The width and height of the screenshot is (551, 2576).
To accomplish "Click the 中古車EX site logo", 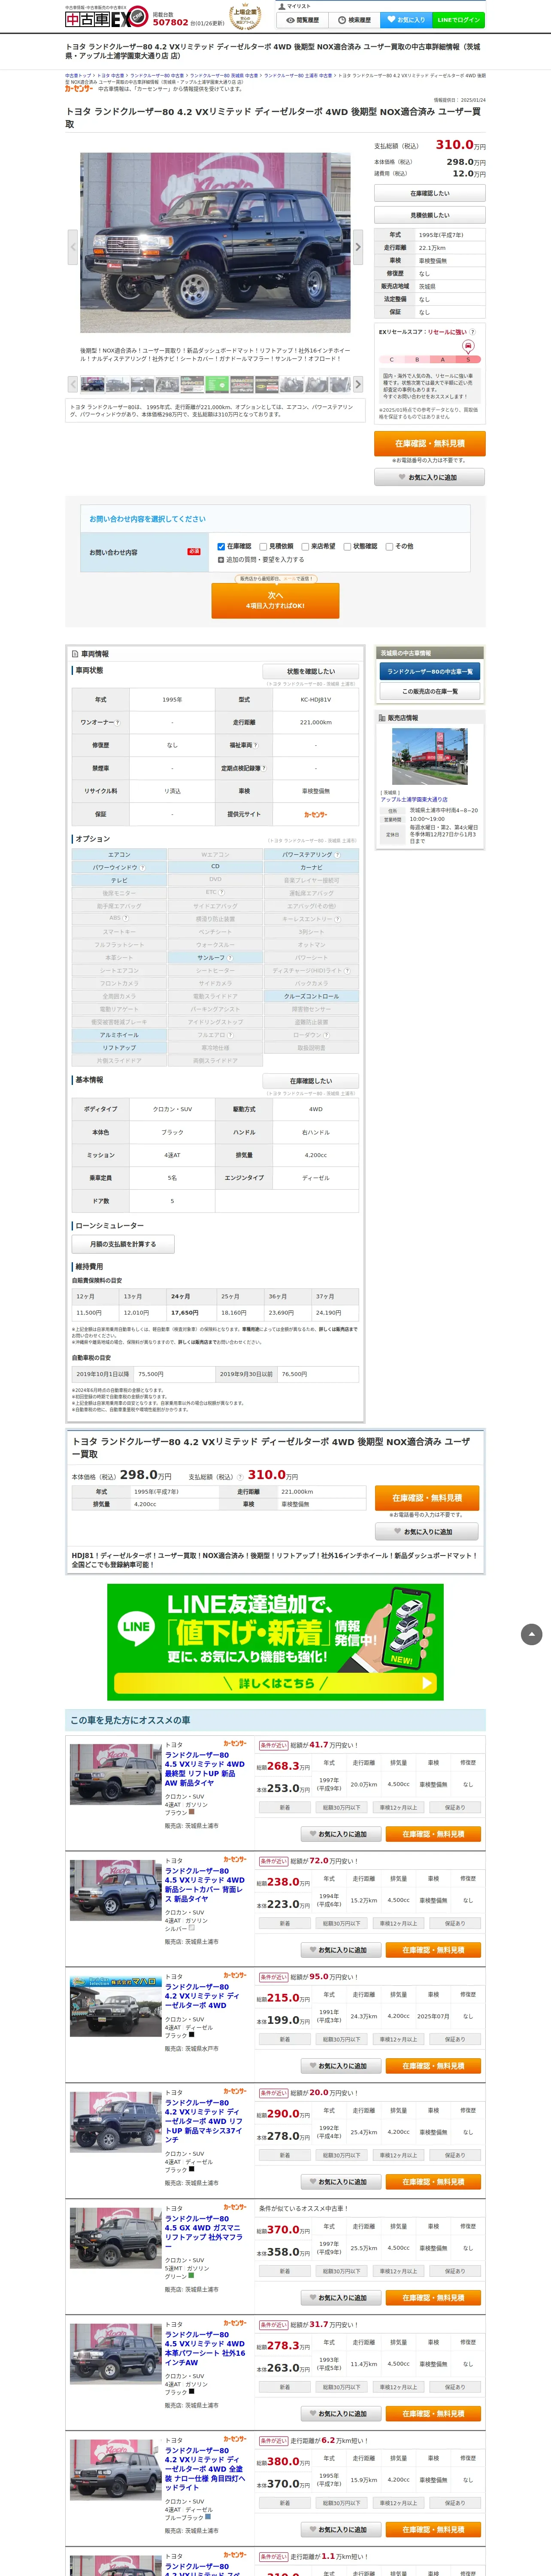I will [107, 18].
